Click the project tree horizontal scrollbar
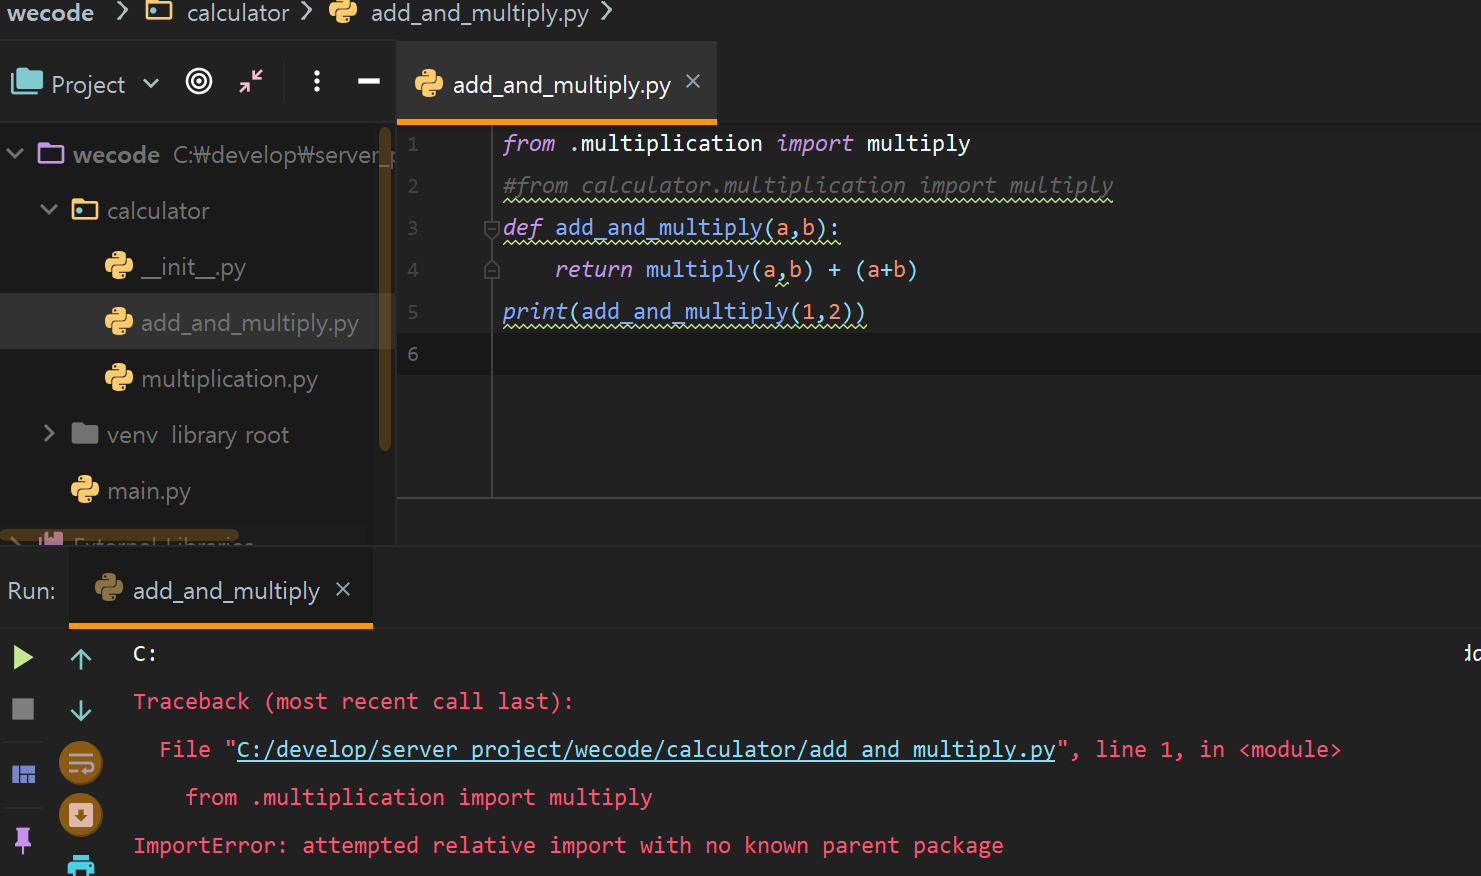The width and height of the screenshot is (1481, 876). (x=120, y=535)
